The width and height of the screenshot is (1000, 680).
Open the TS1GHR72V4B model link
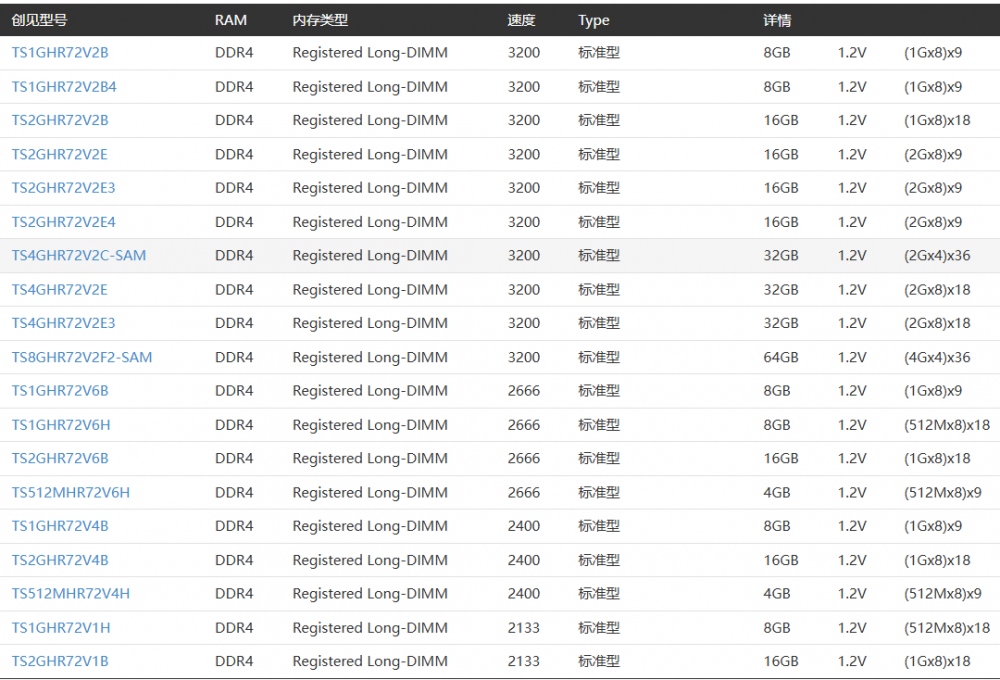60,526
